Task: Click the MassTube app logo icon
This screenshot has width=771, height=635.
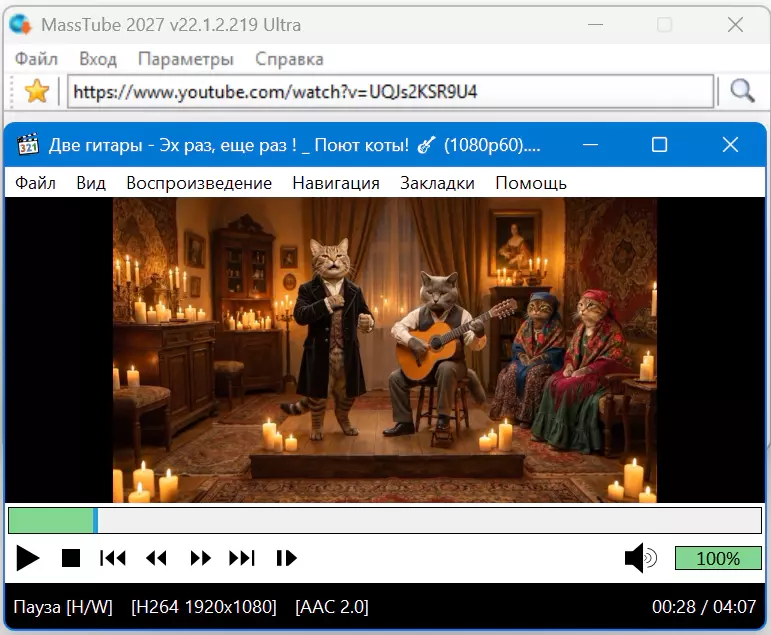Action: tap(21, 24)
